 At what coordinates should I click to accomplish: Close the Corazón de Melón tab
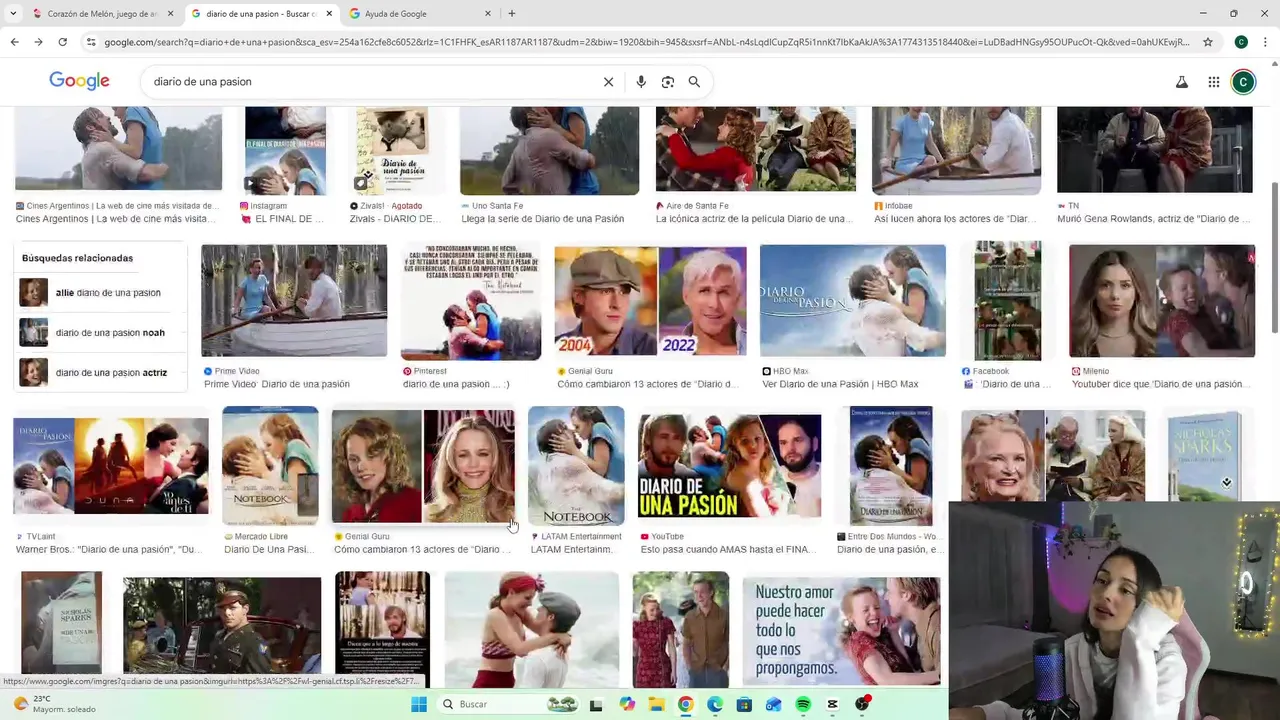coord(170,14)
